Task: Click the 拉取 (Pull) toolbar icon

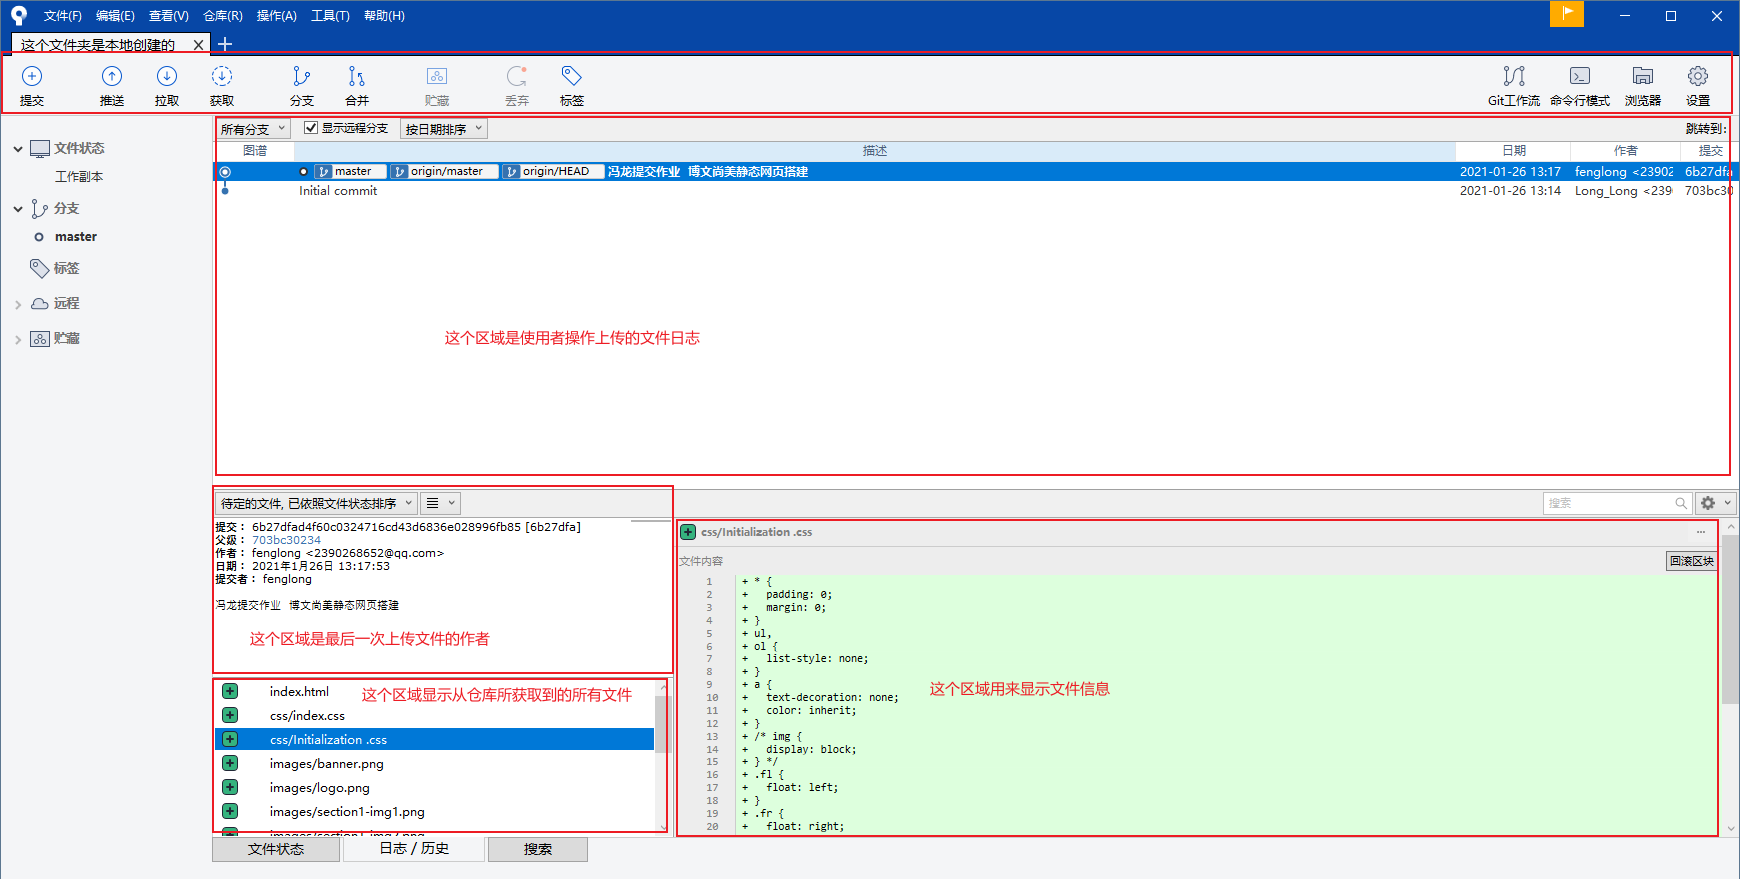Action: pyautogui.click(x=167, y=76)
